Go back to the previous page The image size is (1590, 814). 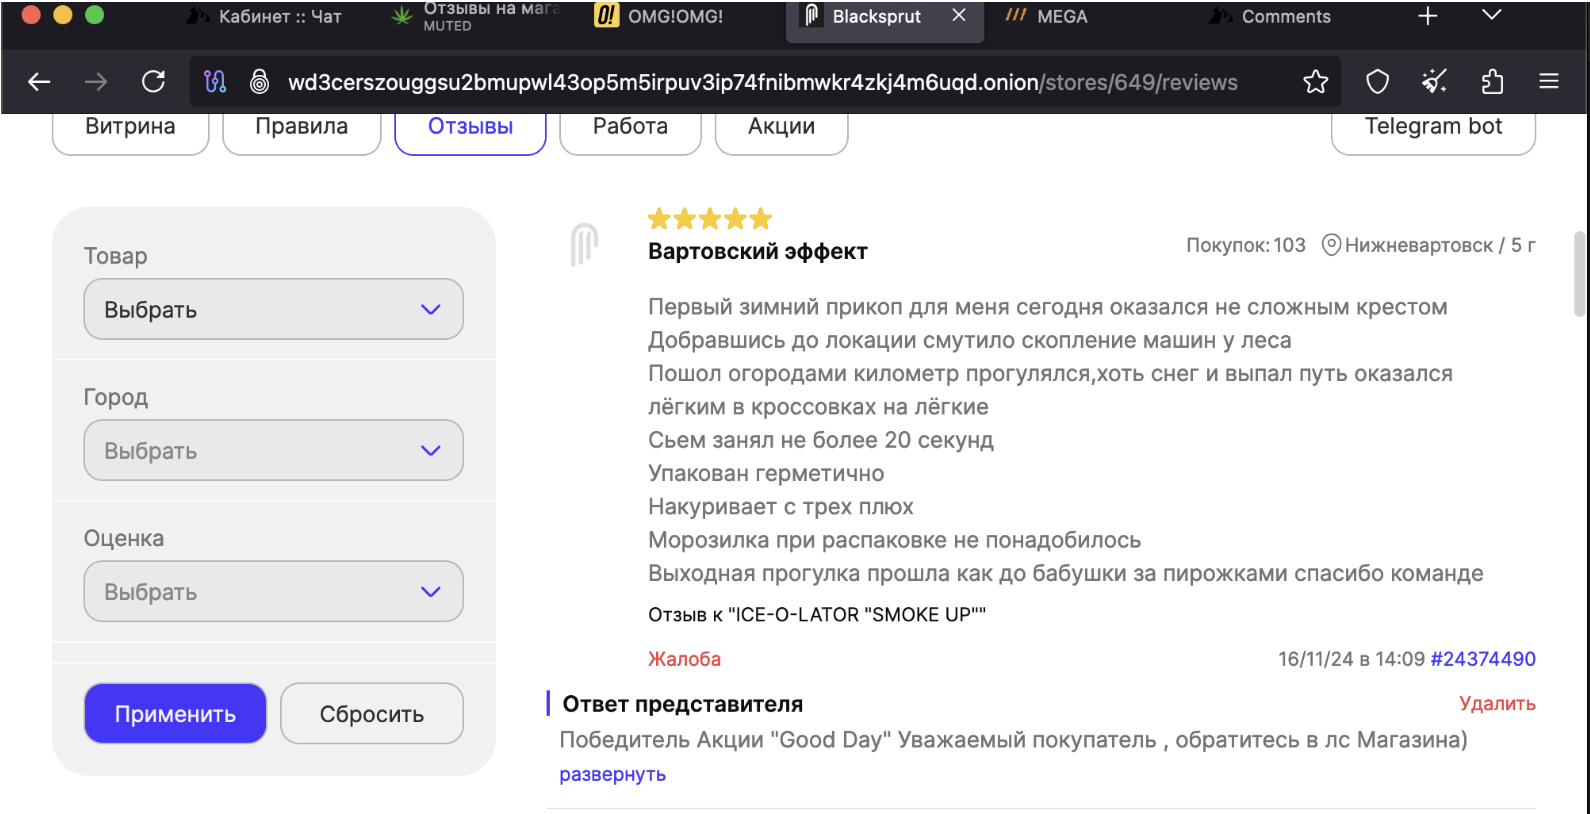(x=39, y=82)
